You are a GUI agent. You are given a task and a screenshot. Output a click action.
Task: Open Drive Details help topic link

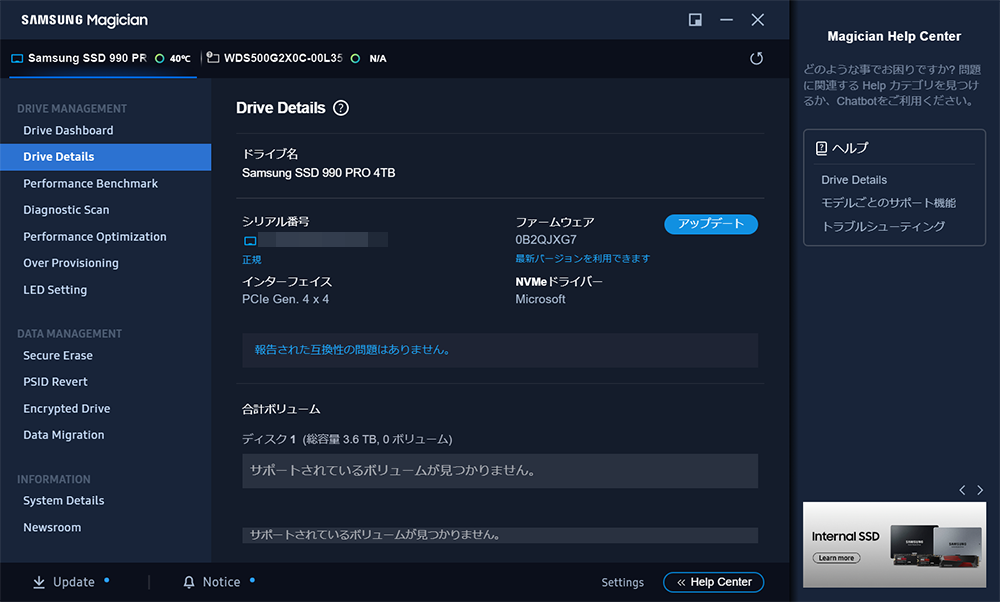[x=854, y=180]
